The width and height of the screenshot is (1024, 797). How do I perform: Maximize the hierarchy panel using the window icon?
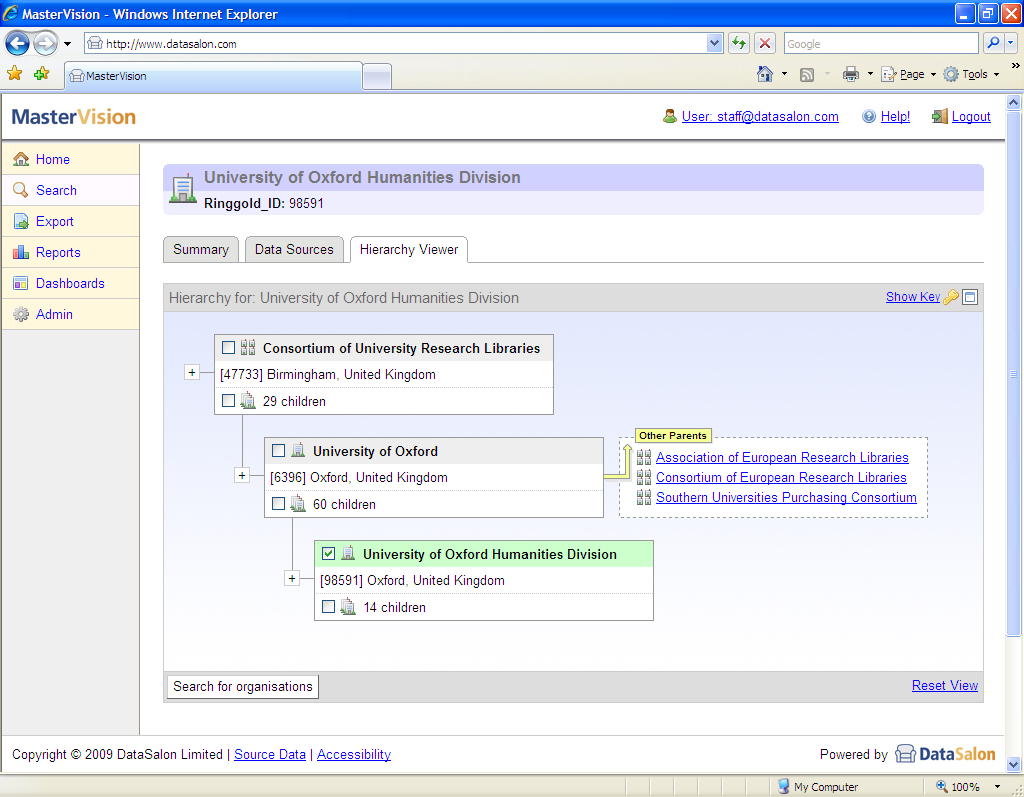[x=970, y=297]
